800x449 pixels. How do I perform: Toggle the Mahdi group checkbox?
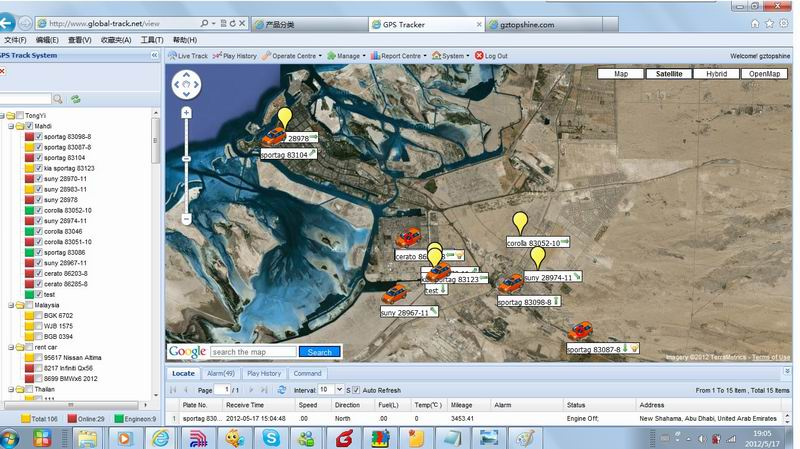coord(29,126)
